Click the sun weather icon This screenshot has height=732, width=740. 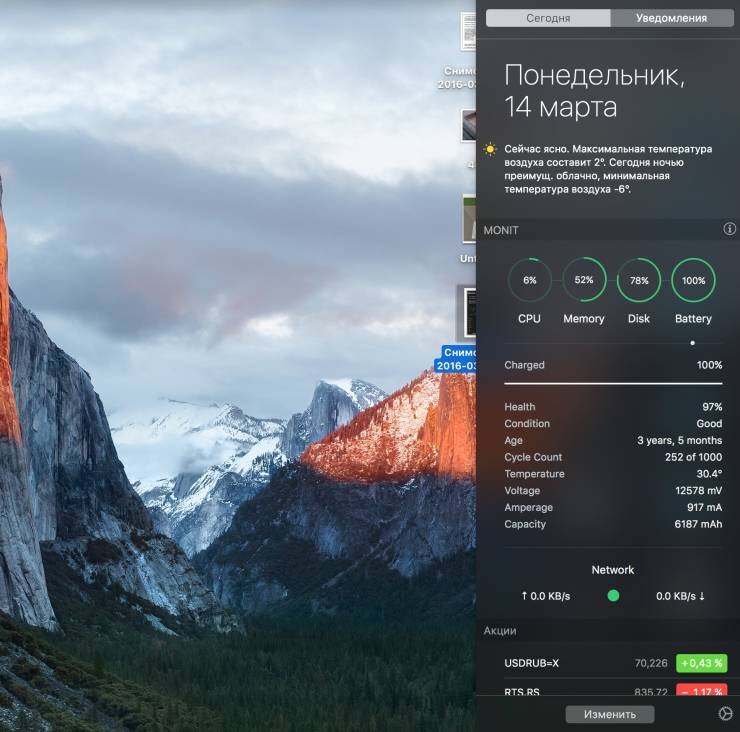pyautogui.click(x=490, y=150)
